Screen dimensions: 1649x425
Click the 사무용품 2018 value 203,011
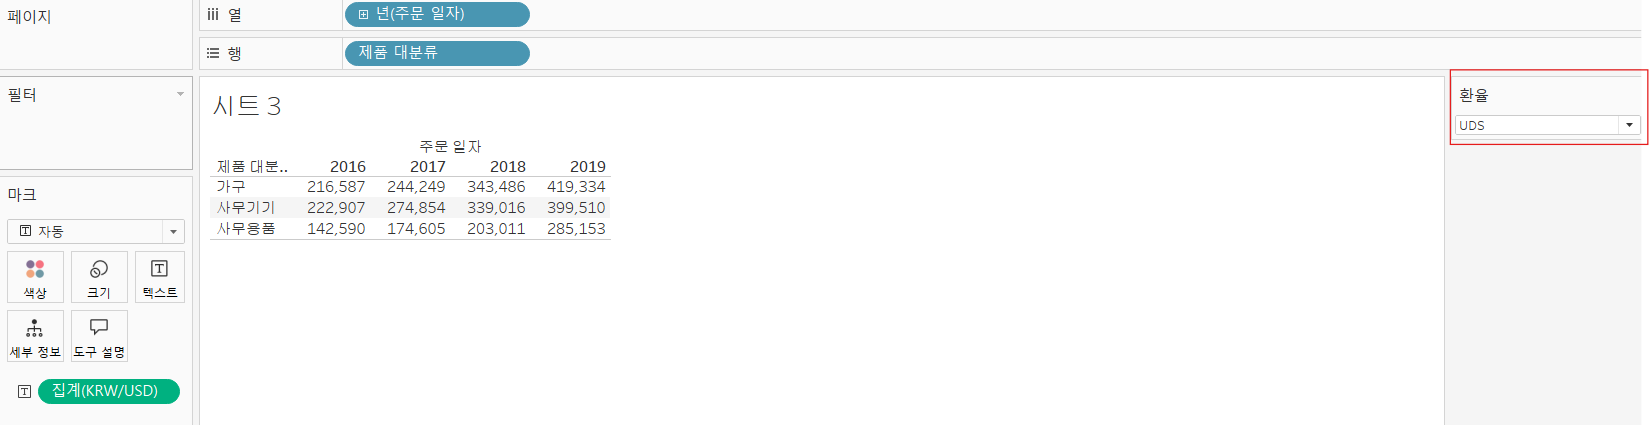point(496,229)
